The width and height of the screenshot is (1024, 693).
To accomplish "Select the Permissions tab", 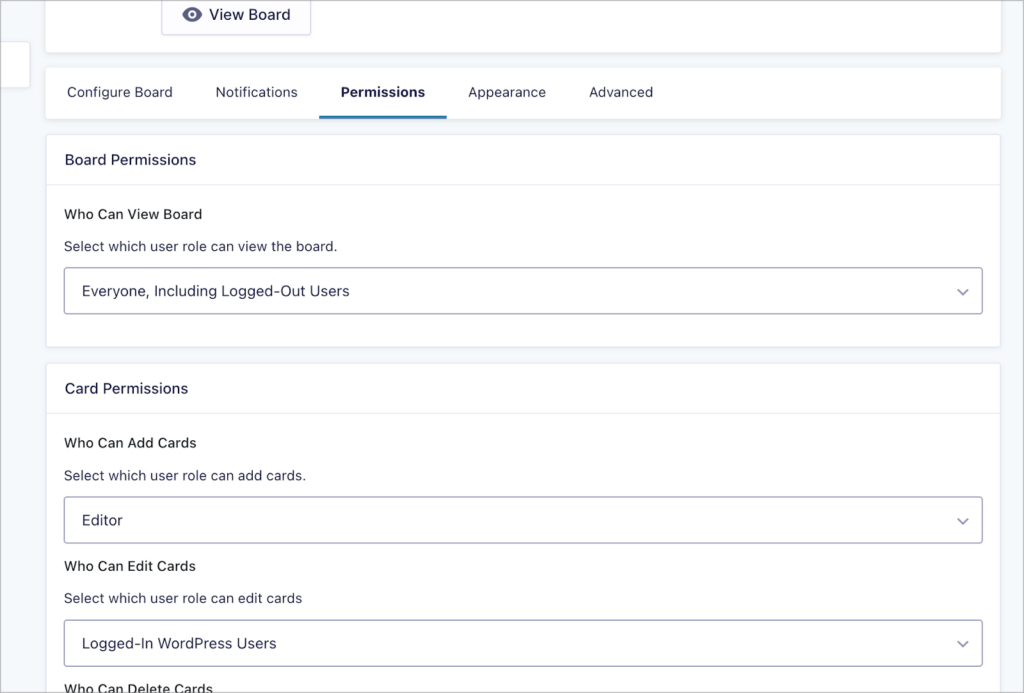I will coord(382,92).
